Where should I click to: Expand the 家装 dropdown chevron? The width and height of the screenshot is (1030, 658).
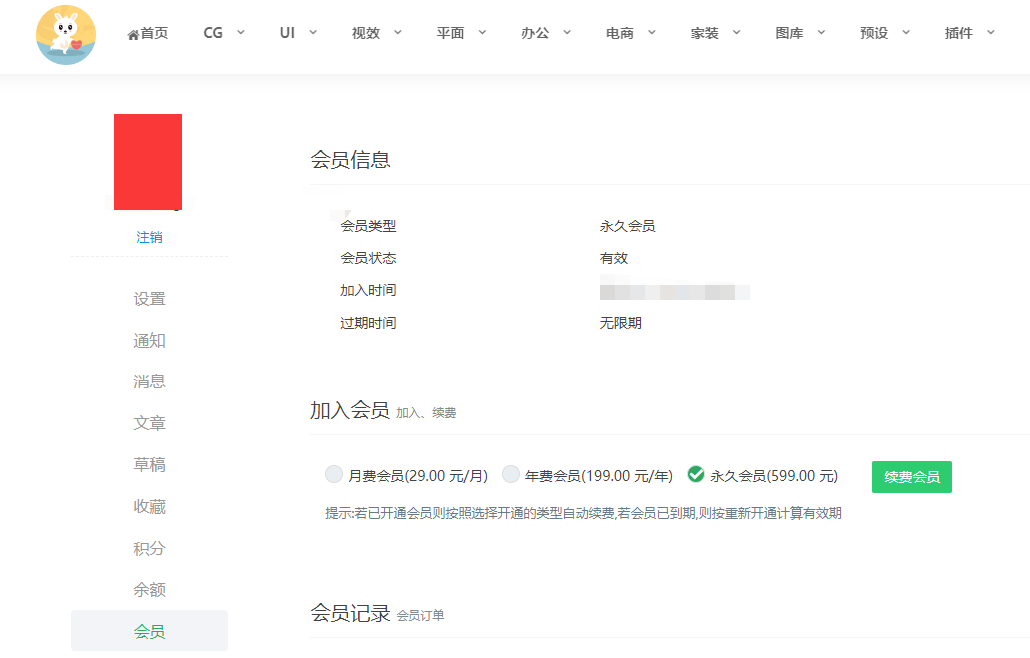click(736, 32)
